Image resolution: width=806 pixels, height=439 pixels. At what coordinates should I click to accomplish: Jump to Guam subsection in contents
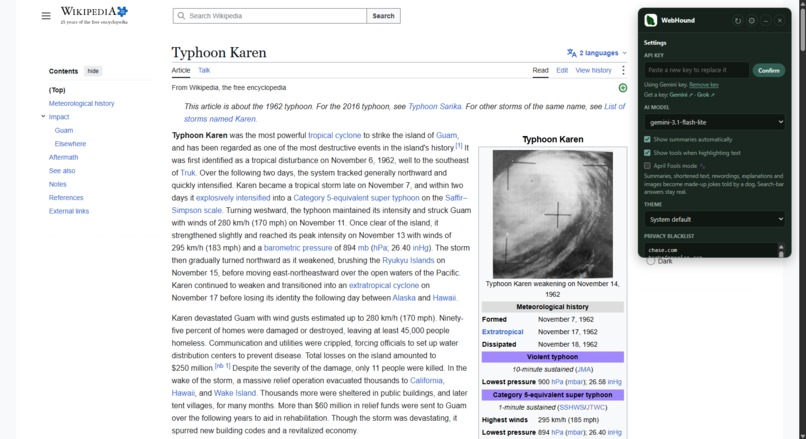(x=64, y=131)
